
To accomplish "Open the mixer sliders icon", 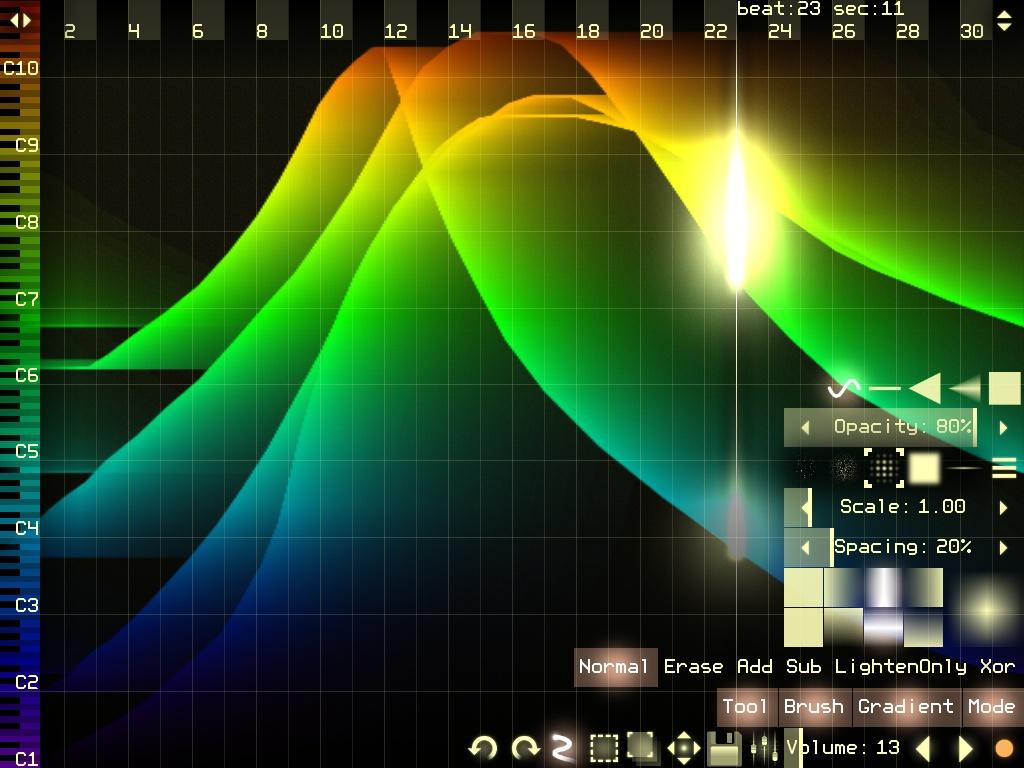I will point(763,748).
